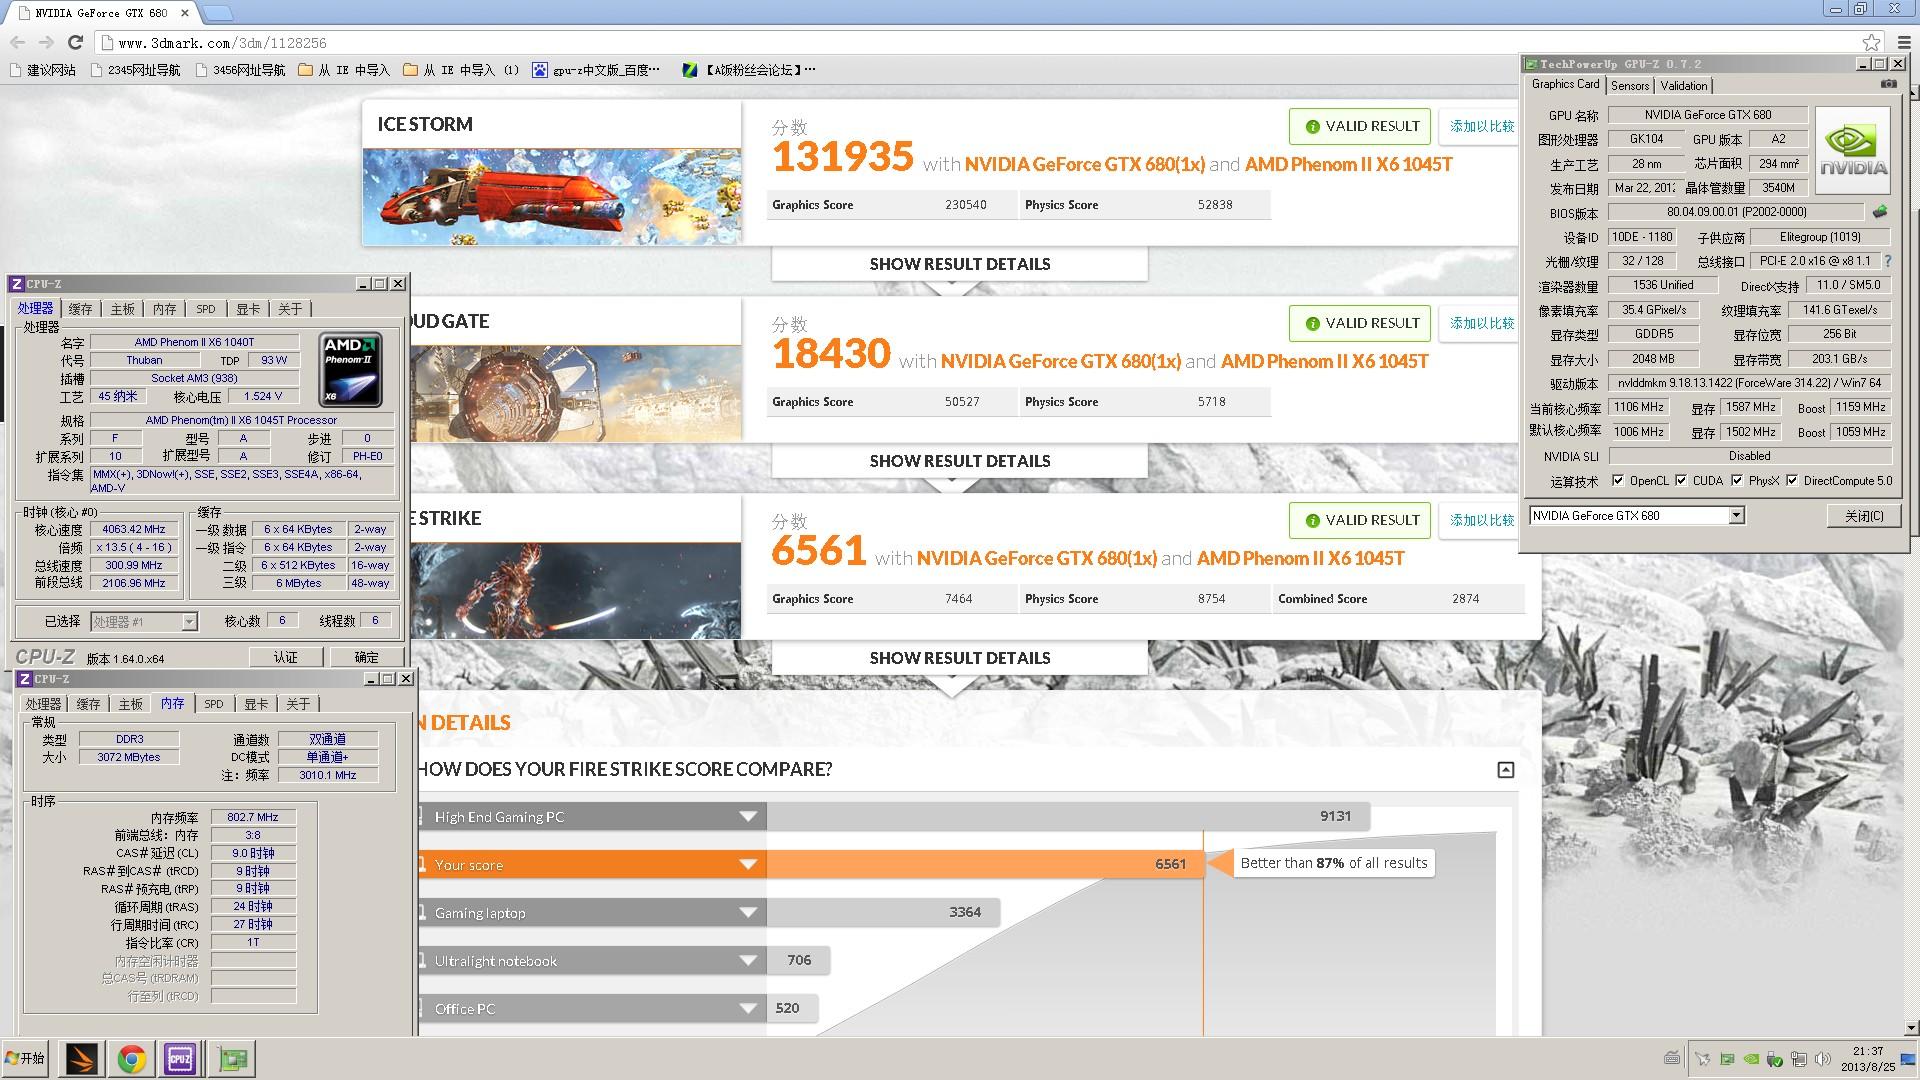
Task: Expand the Ultralight notebook row
Action: click(747, 961)
